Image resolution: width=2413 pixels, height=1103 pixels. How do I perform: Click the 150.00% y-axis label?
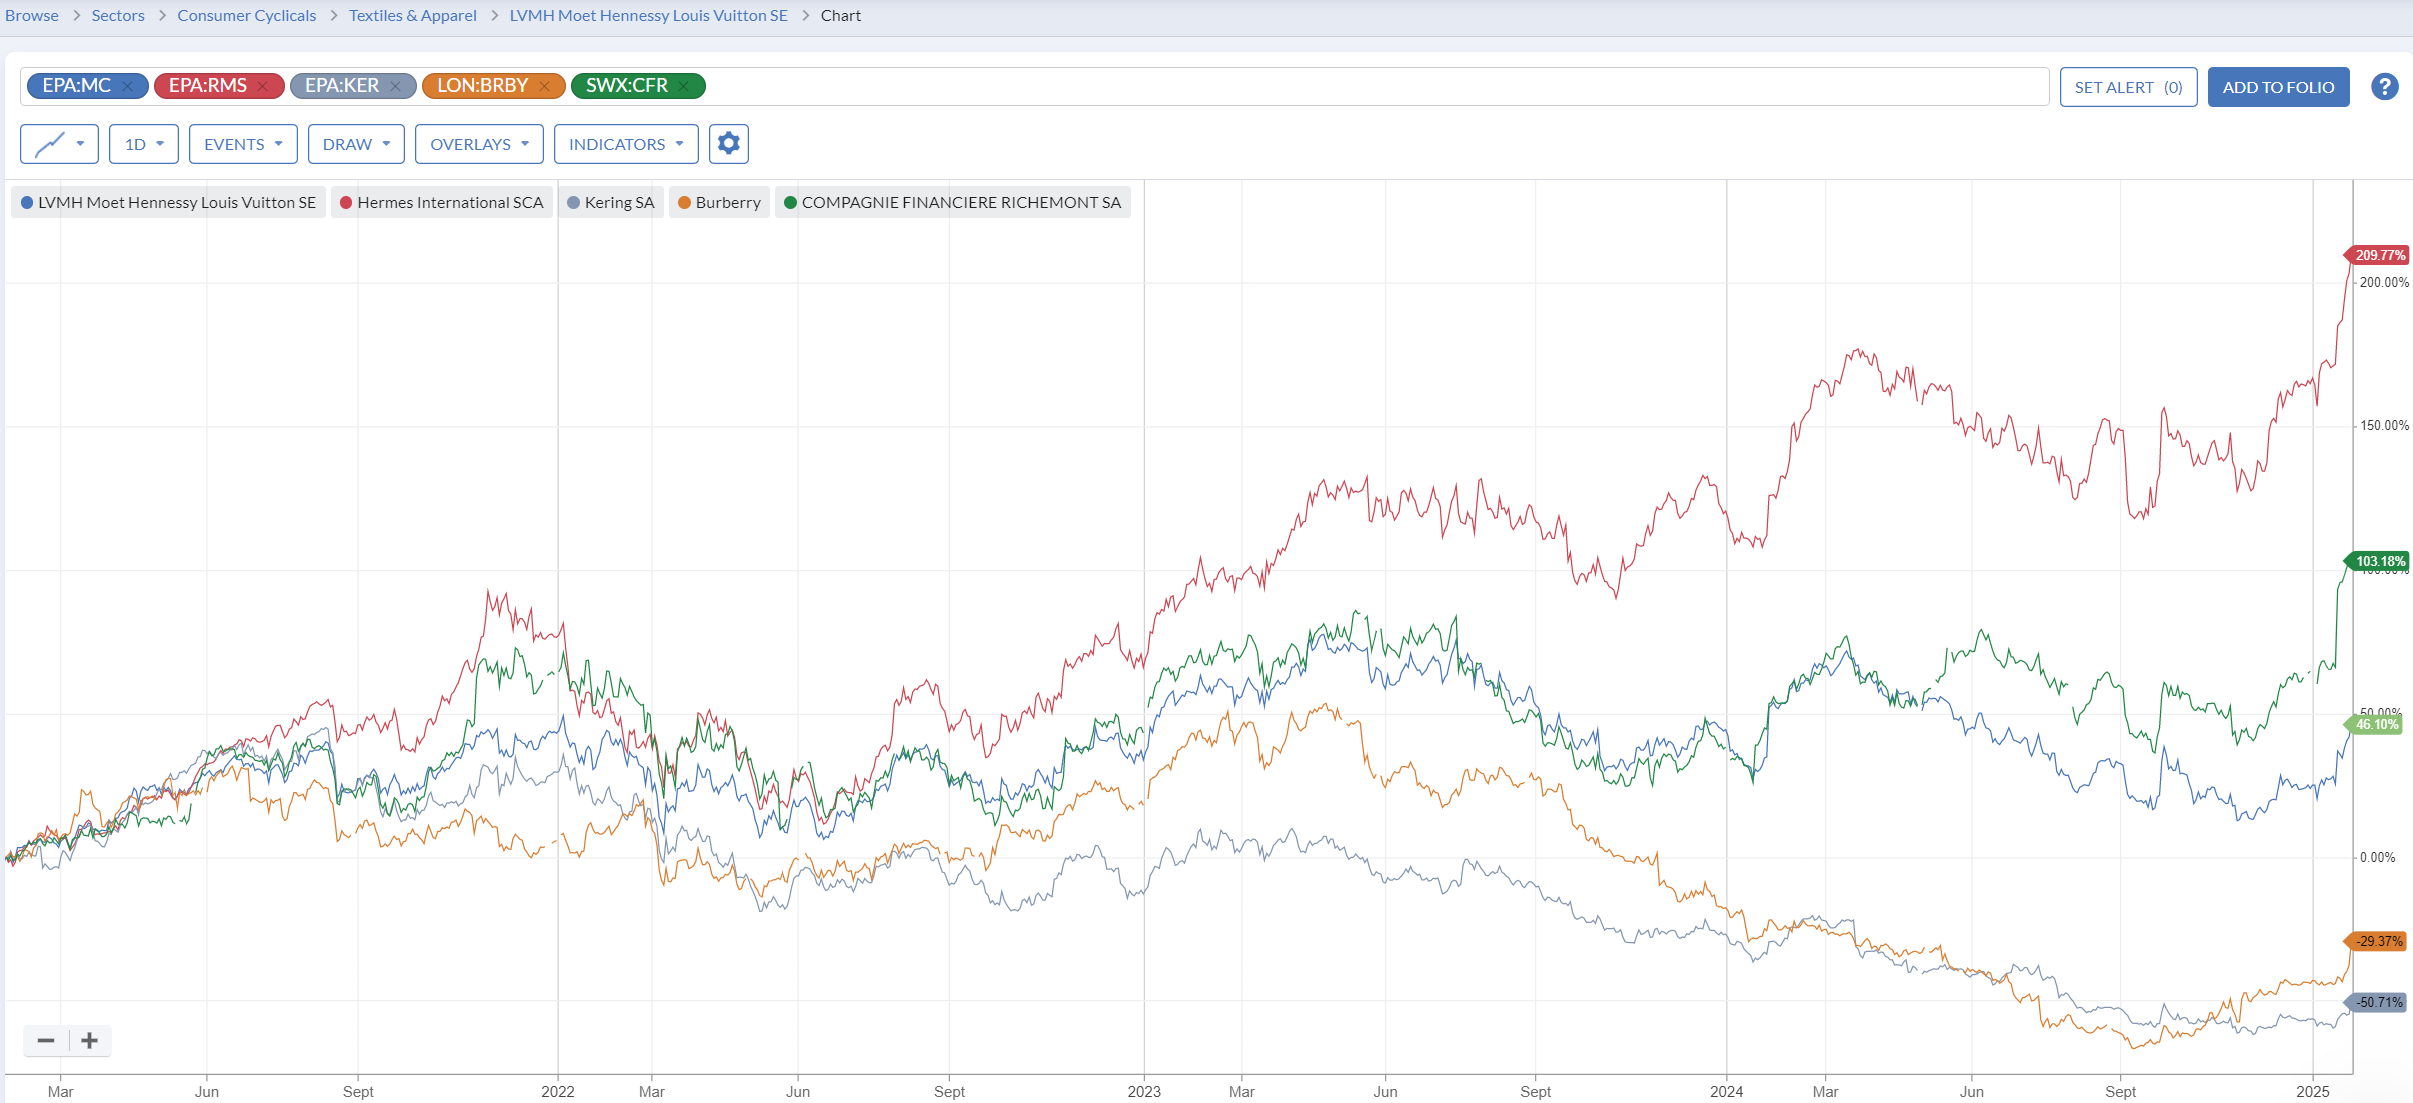click(2384, 425)
